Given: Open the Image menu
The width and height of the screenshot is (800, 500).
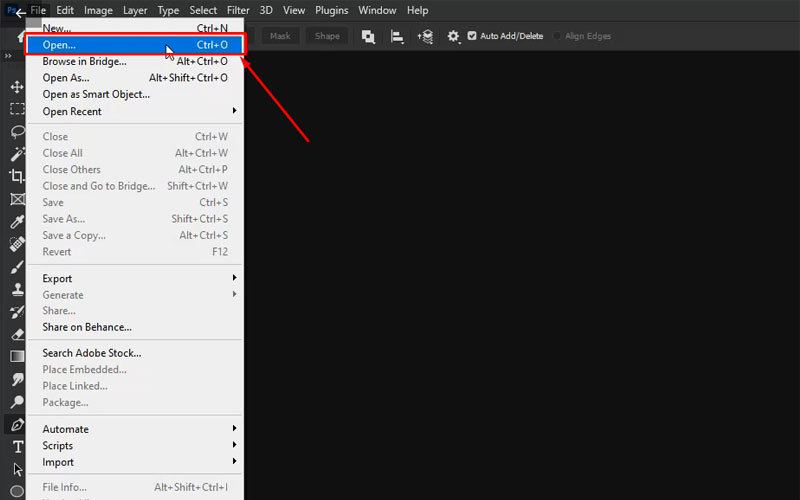Looking at the screenshot, I should tap(98, 10).
